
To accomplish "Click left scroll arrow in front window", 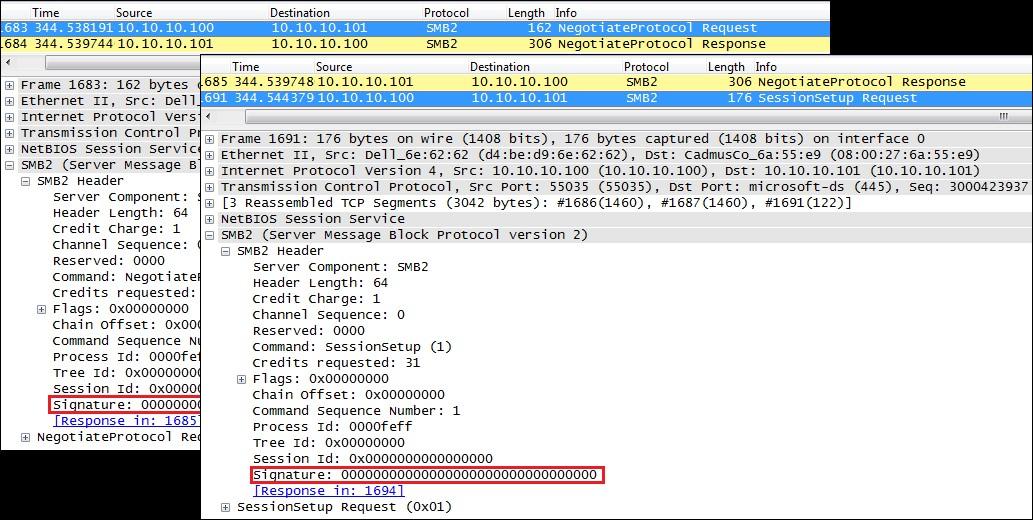I will 209,117.
